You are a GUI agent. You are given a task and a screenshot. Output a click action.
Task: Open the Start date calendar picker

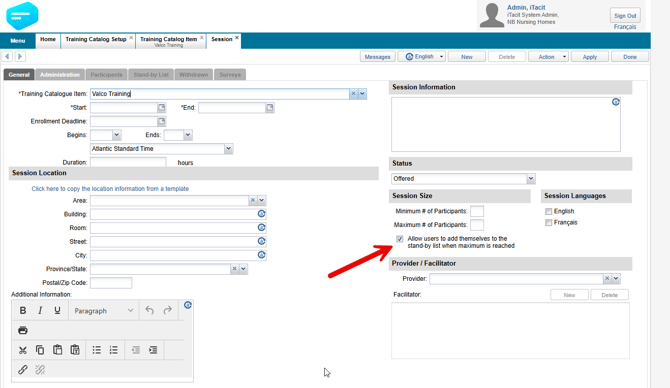[x=162, y=107]
